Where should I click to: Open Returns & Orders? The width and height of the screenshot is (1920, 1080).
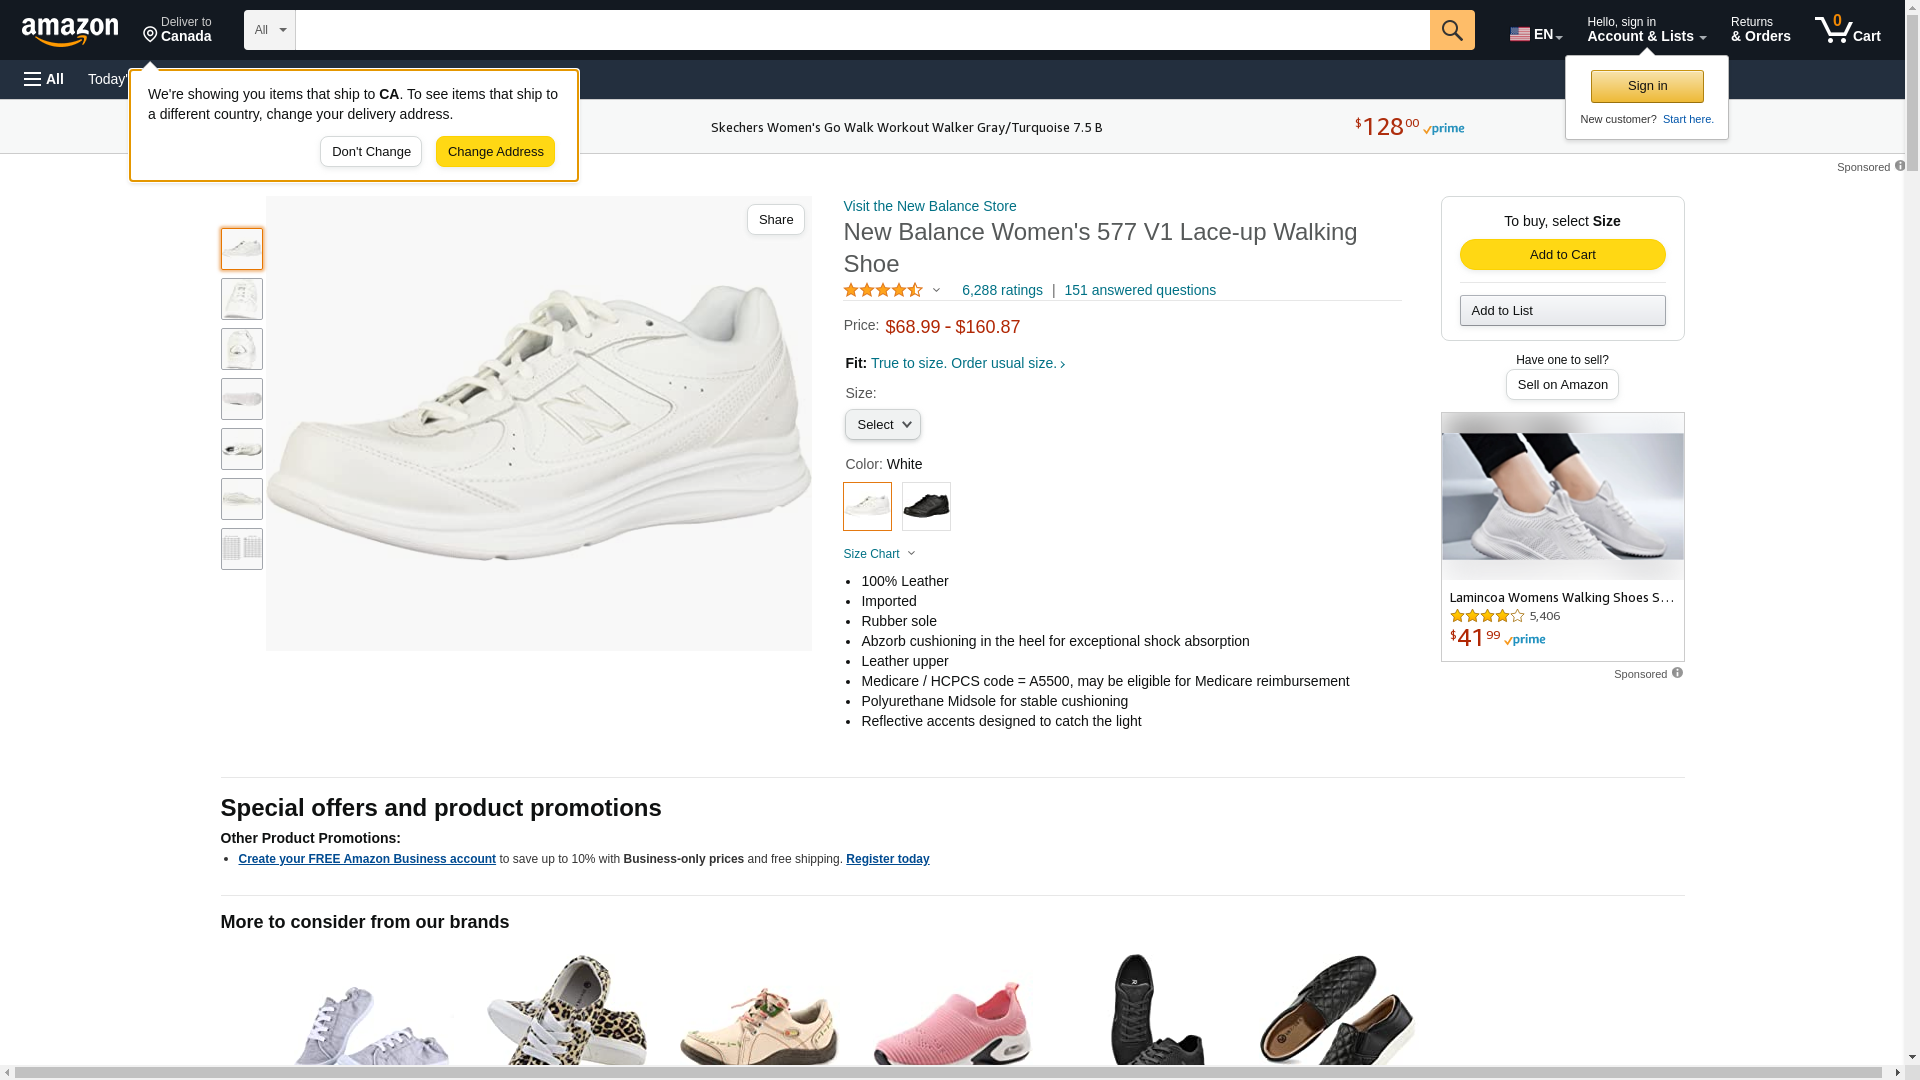pos(1760,30)
